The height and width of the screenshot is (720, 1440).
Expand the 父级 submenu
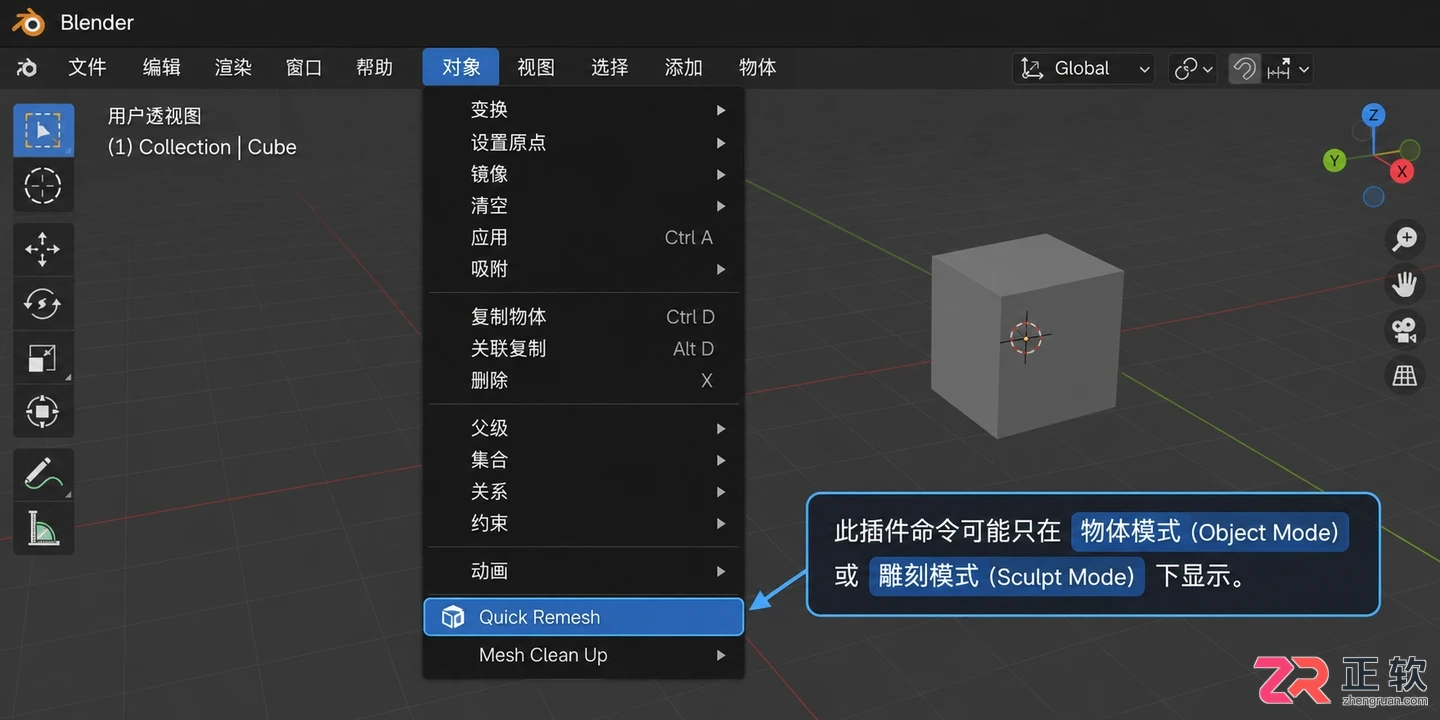tap(585, 428)
